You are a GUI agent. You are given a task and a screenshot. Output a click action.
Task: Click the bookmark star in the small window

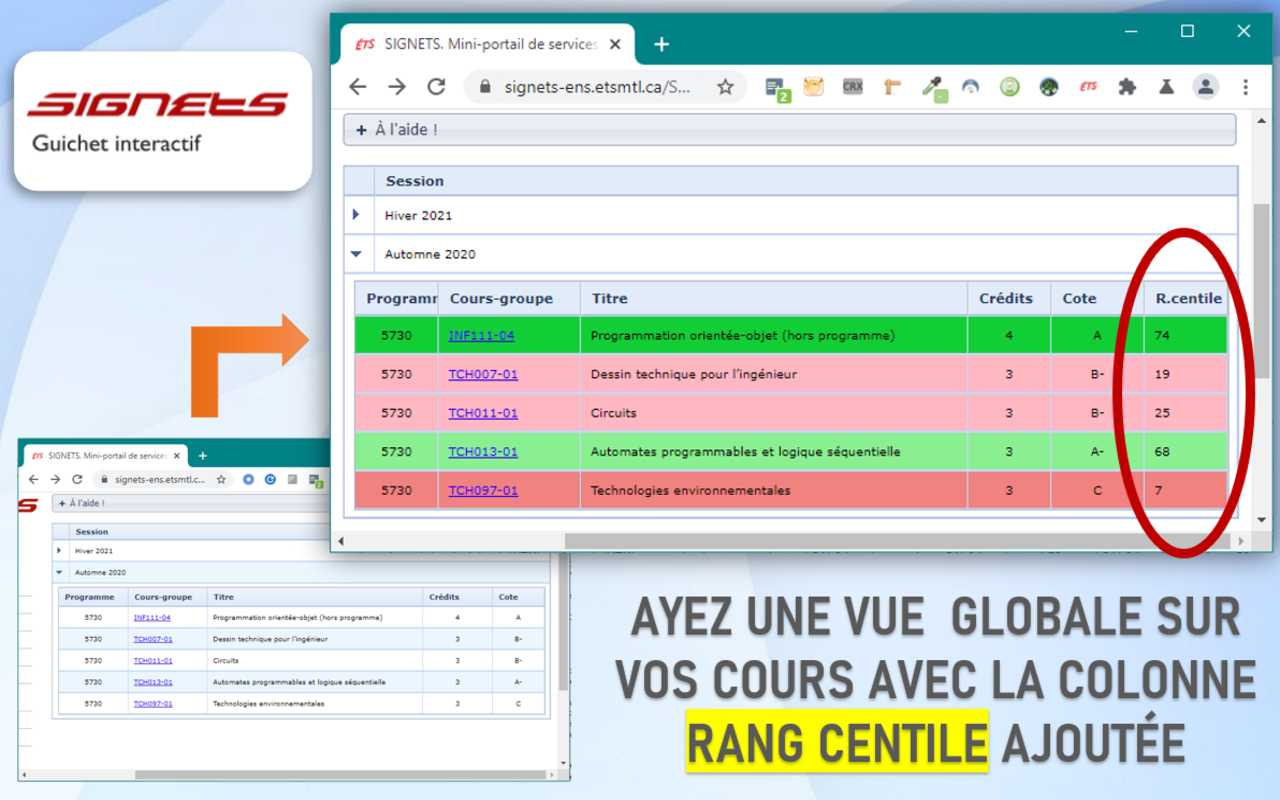tap(221, 480)
